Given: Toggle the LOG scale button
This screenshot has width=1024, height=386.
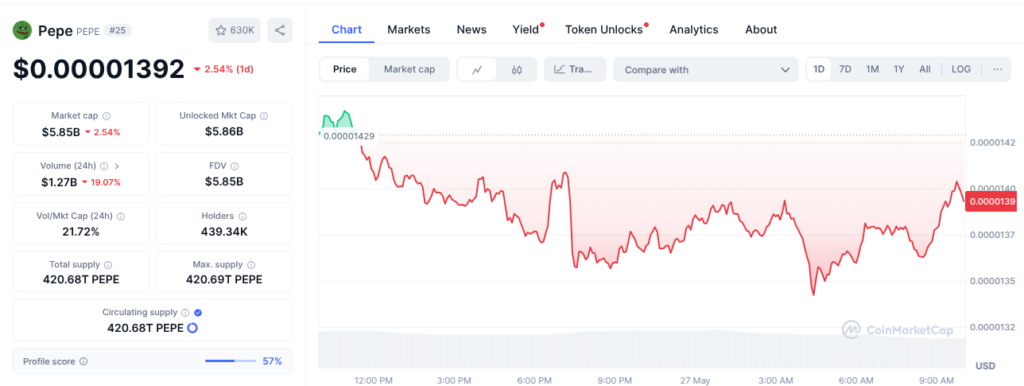Looking at the screenshot, I should point(961,69).
